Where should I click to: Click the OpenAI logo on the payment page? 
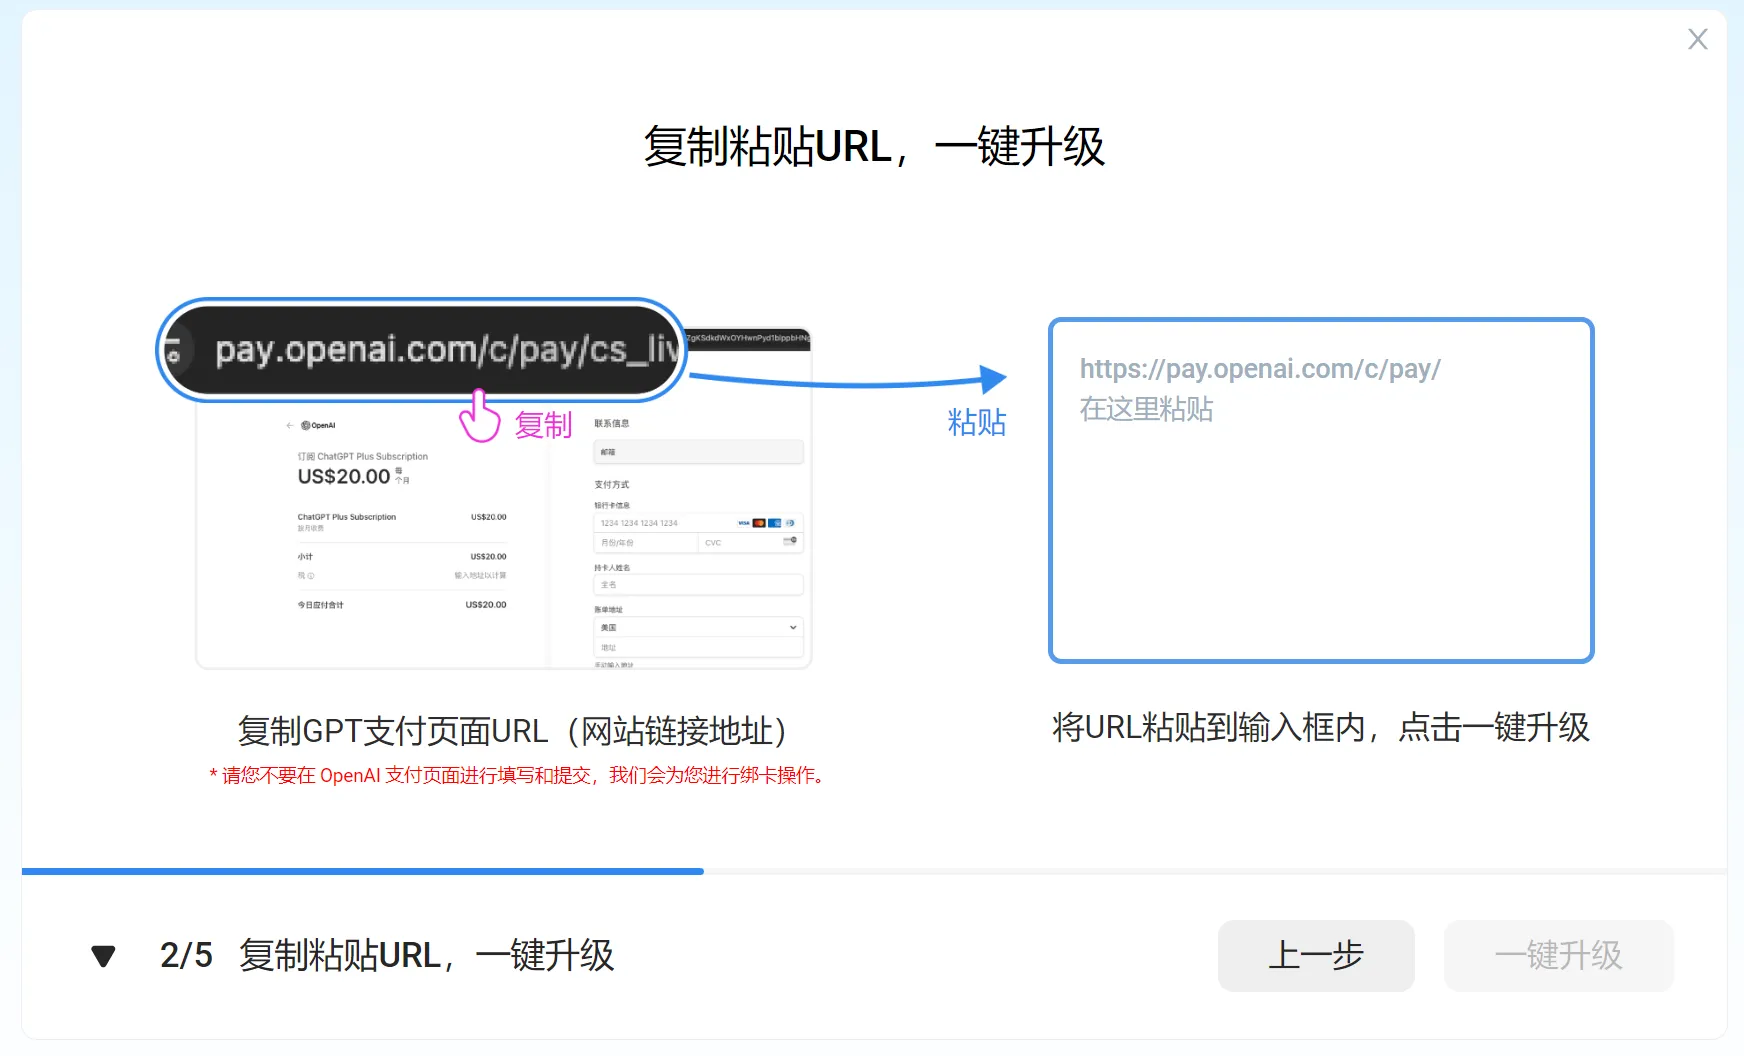307,425
